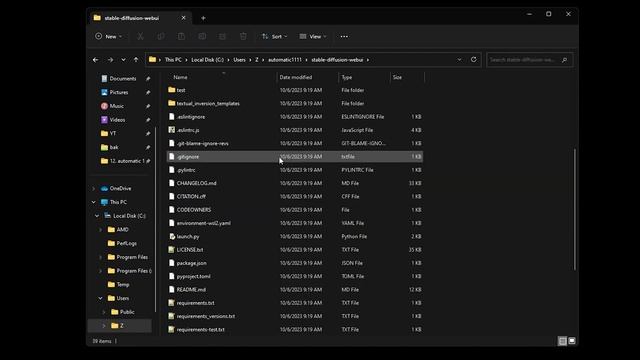The height and width of the screenshot is (360, 640).
Task: Click the file list vertical scrollbar
Action: tap(575, 209)
